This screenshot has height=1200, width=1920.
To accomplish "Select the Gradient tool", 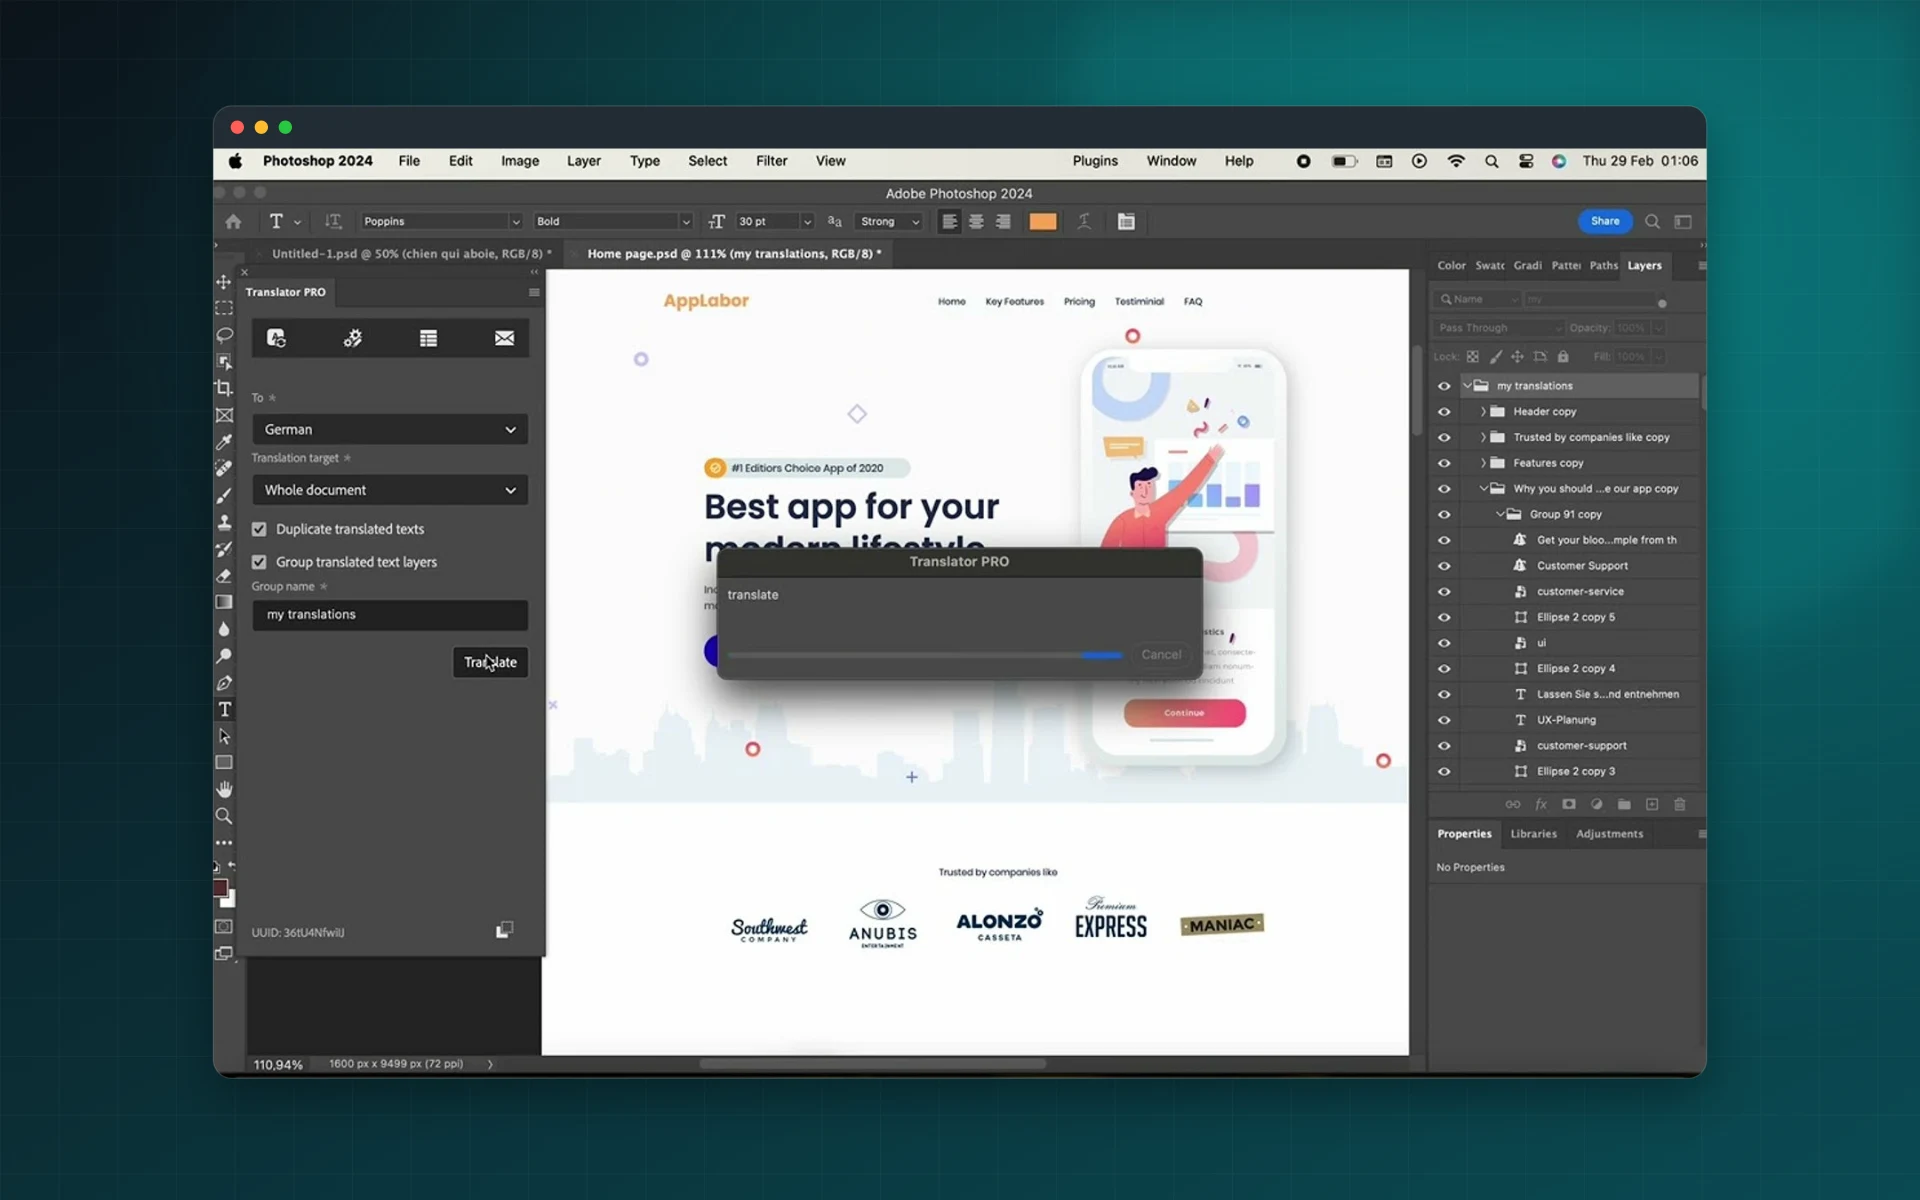I will click(x=224, y=602).
